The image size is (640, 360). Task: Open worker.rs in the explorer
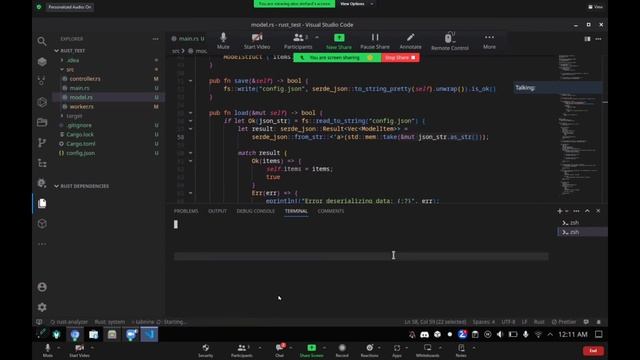coord(81,107)
